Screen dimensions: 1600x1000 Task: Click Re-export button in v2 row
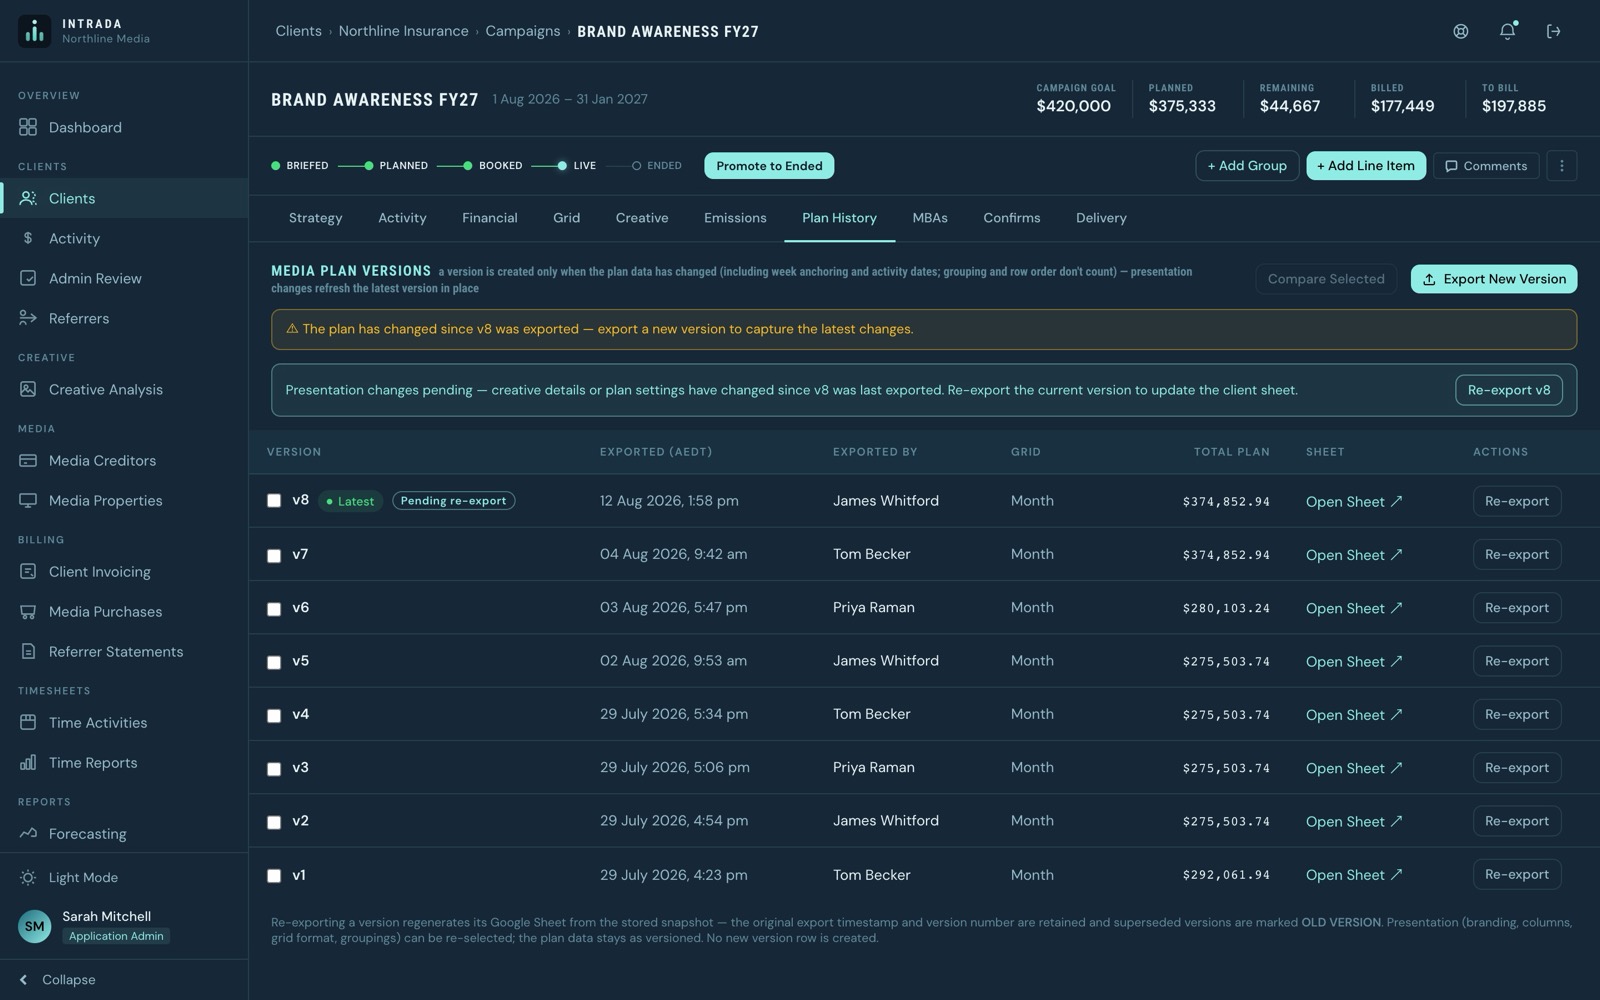click(x=1516, y=821)
